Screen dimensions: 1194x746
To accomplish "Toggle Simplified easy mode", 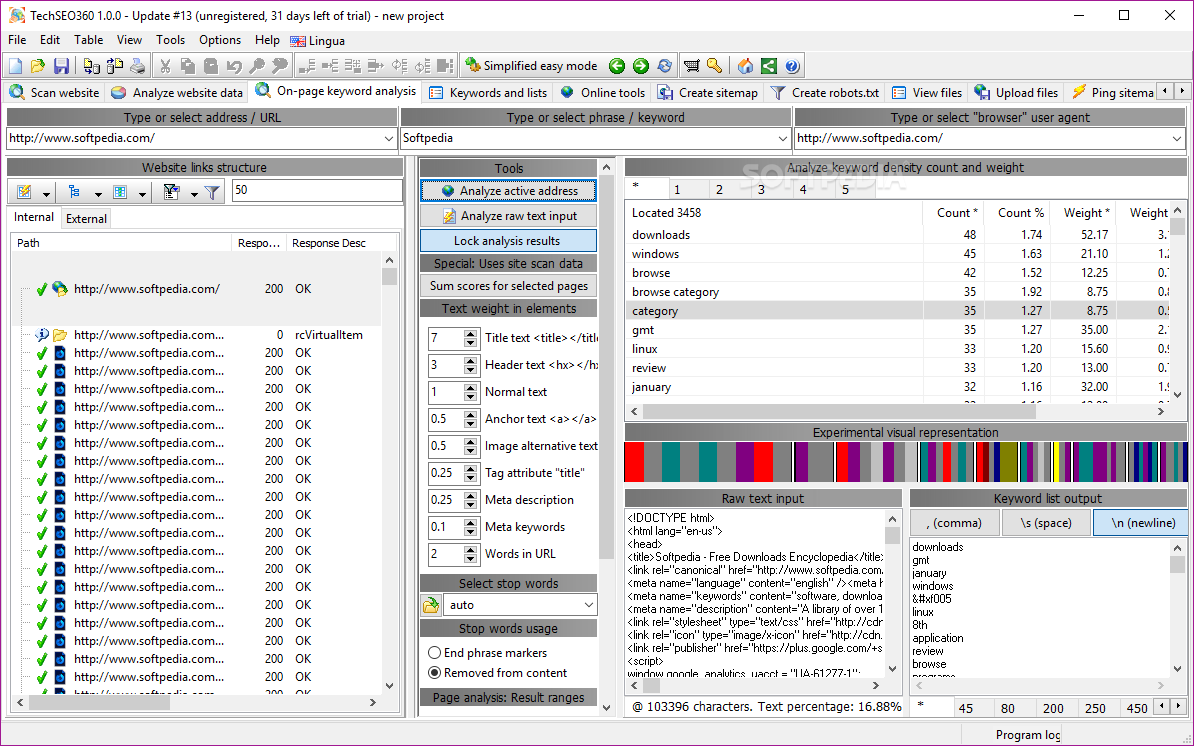I will click(531, 66).
